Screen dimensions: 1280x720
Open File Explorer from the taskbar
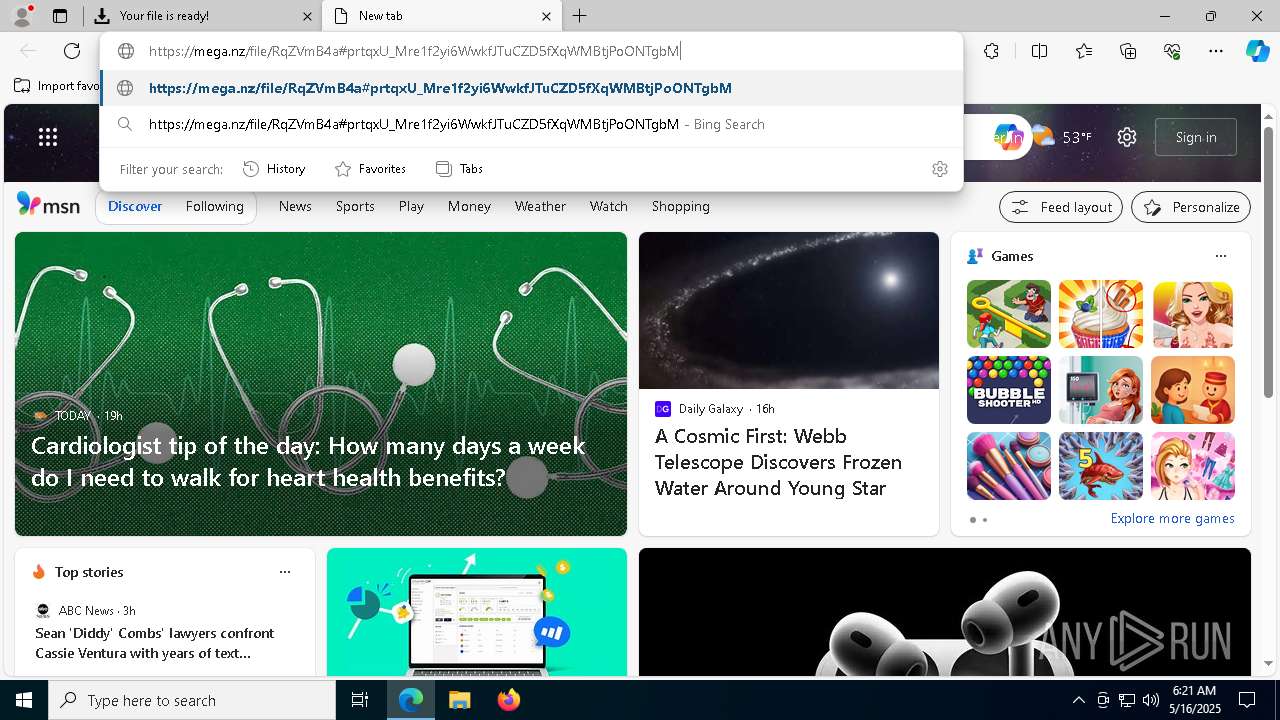(459, 700)
